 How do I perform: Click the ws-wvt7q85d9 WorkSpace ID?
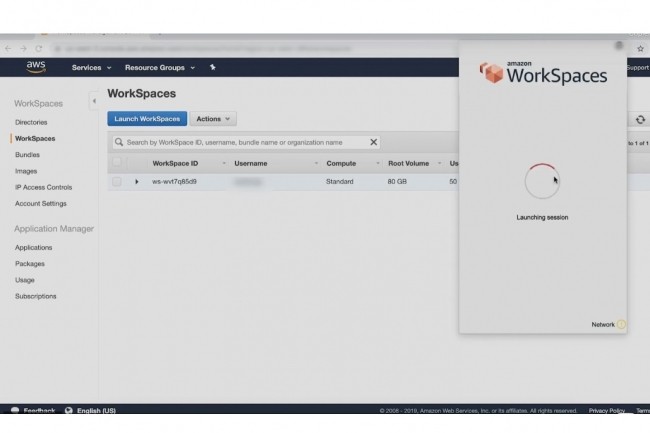(x=174, y=181)
